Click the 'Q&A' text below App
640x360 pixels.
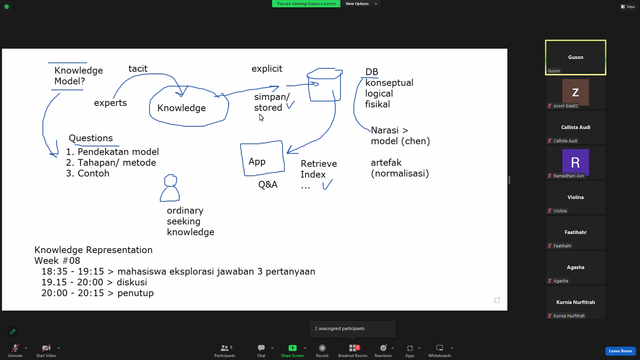tap(268, 185)
